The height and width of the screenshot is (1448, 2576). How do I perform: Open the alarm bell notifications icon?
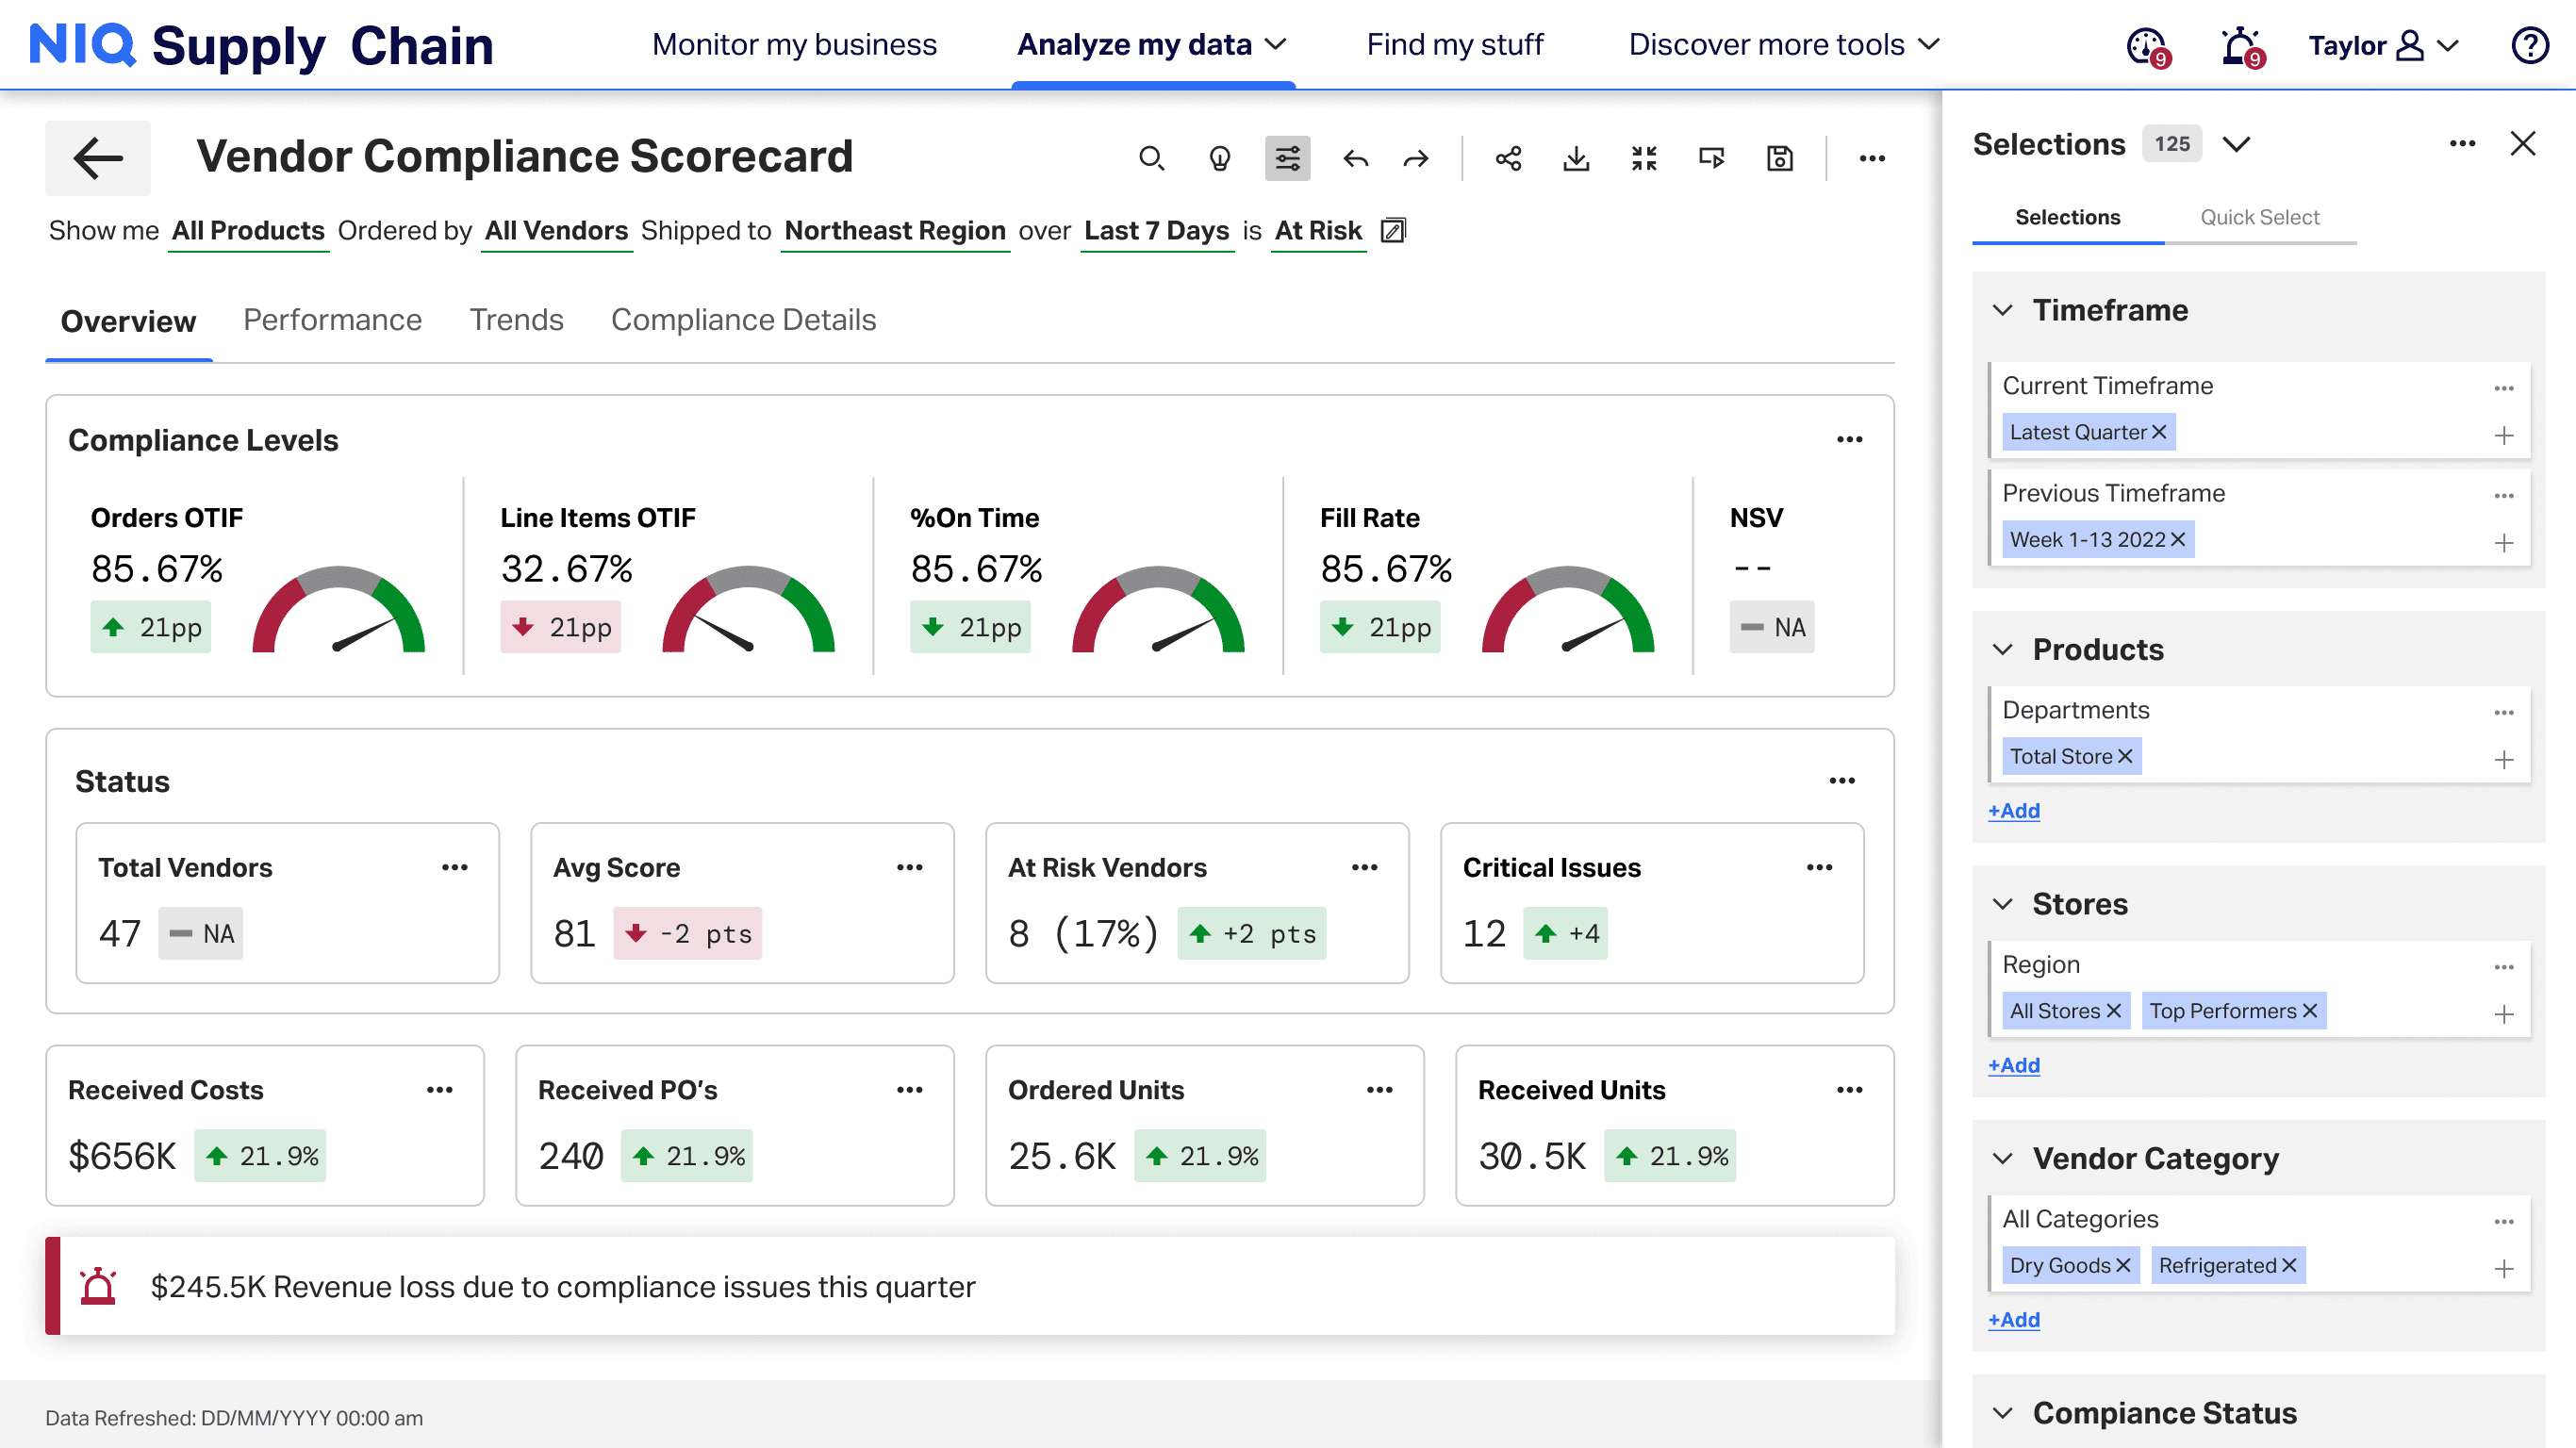(2241, 46)
